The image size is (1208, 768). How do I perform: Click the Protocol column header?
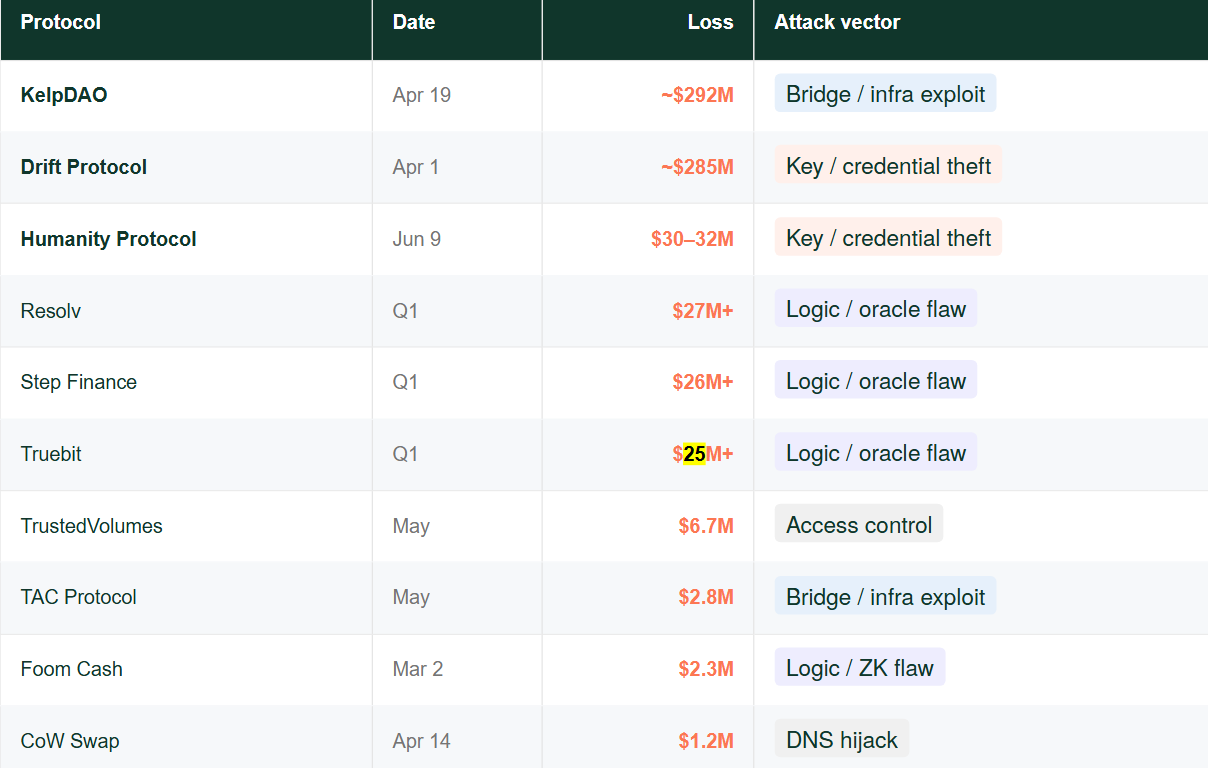(x=61, y=22)
